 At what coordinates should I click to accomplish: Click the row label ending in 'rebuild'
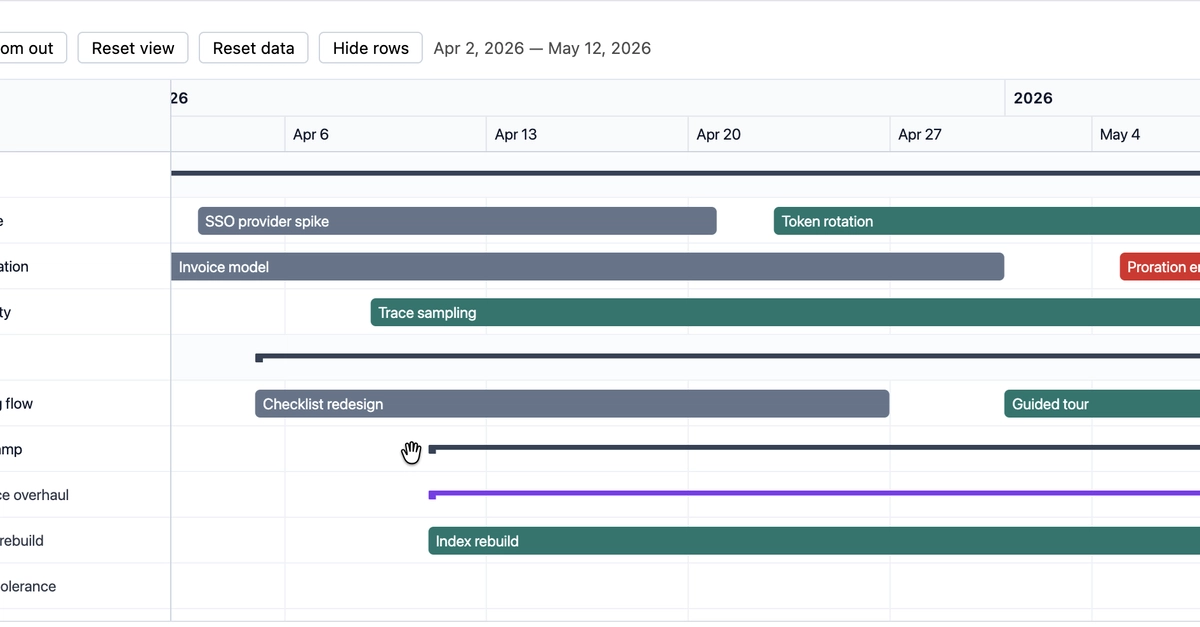point(22,541)
